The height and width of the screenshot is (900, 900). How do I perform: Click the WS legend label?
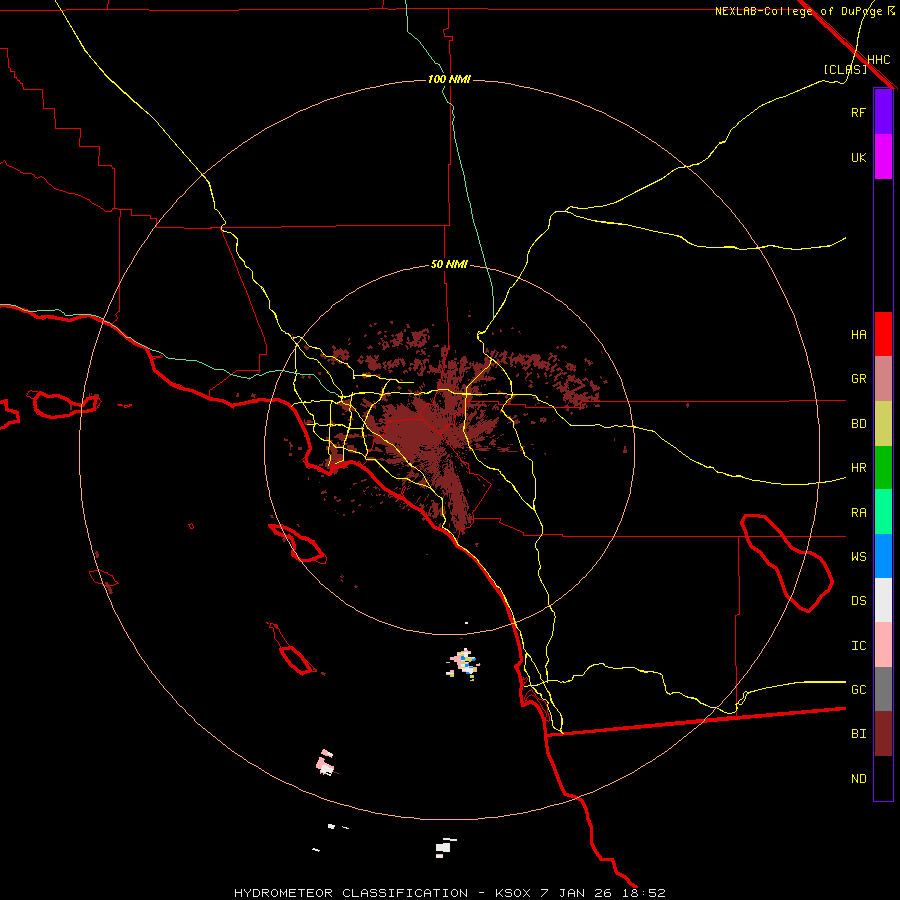(x=858, y=557)
